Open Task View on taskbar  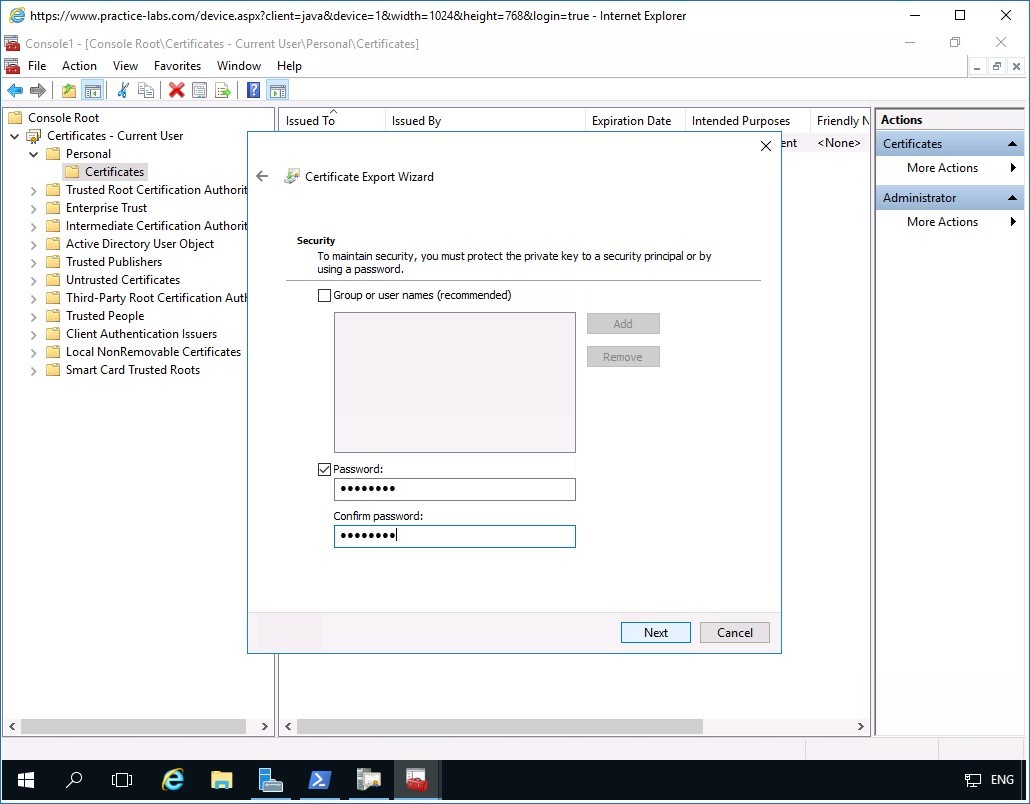[x=122, y=780]
